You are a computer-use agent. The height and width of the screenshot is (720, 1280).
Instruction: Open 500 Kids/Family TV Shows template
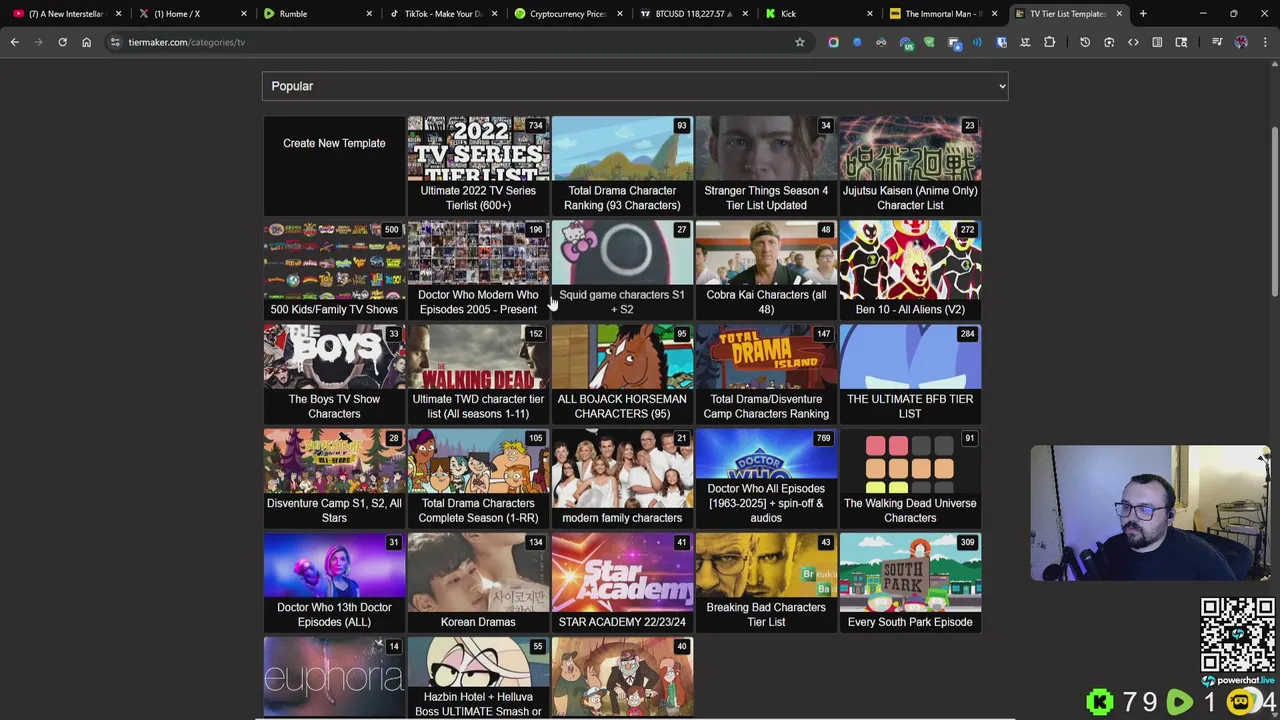[x=334, y=269]
